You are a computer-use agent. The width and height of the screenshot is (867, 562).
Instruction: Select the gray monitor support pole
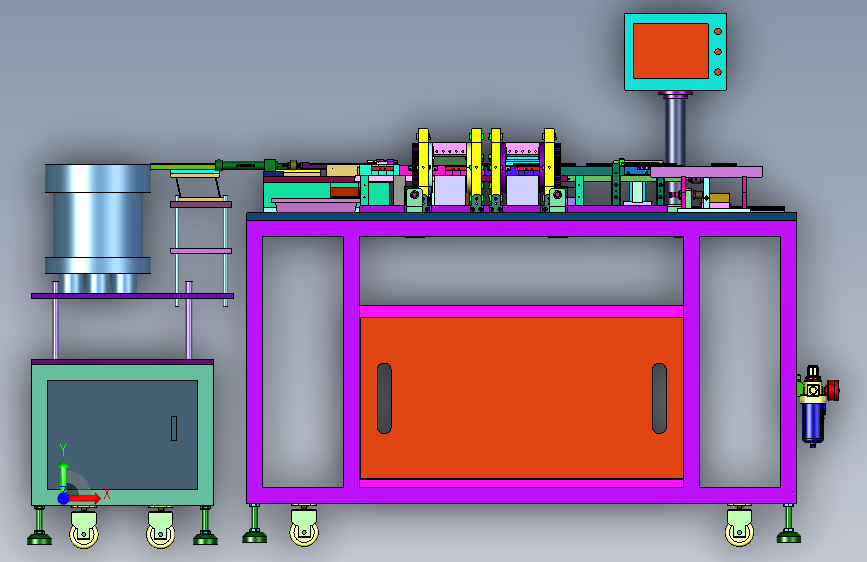click(675, 130)
